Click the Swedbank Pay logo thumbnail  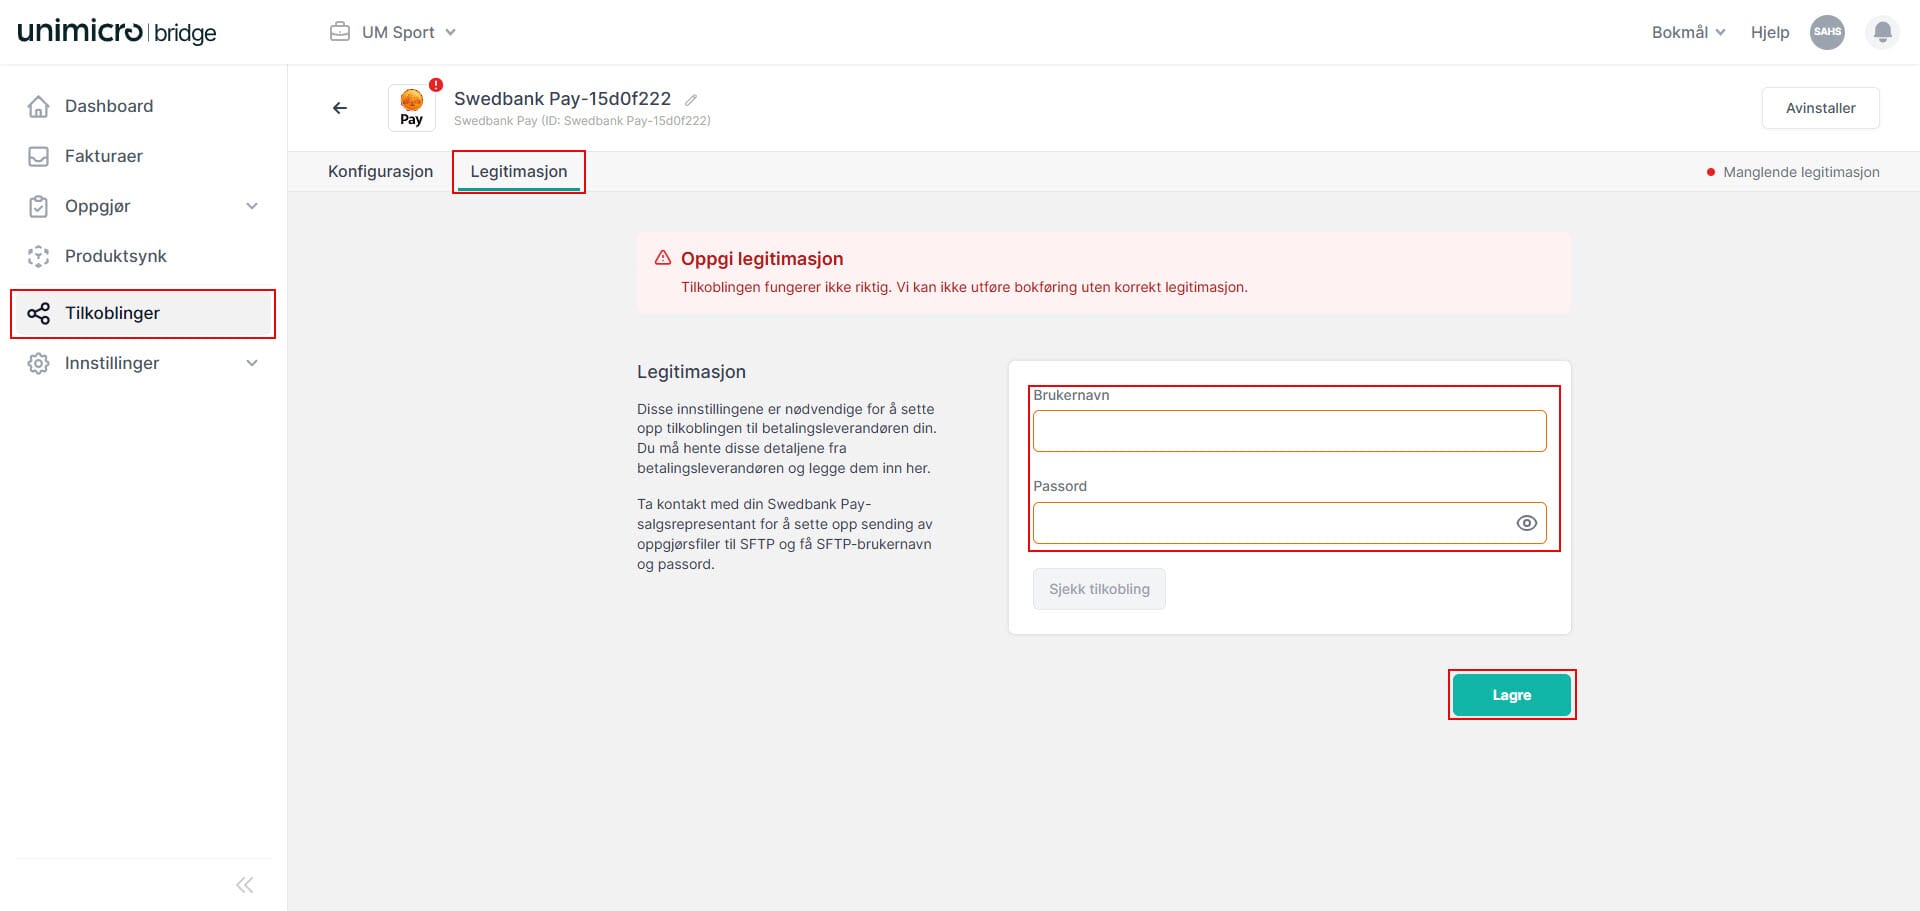pos(411,108)
